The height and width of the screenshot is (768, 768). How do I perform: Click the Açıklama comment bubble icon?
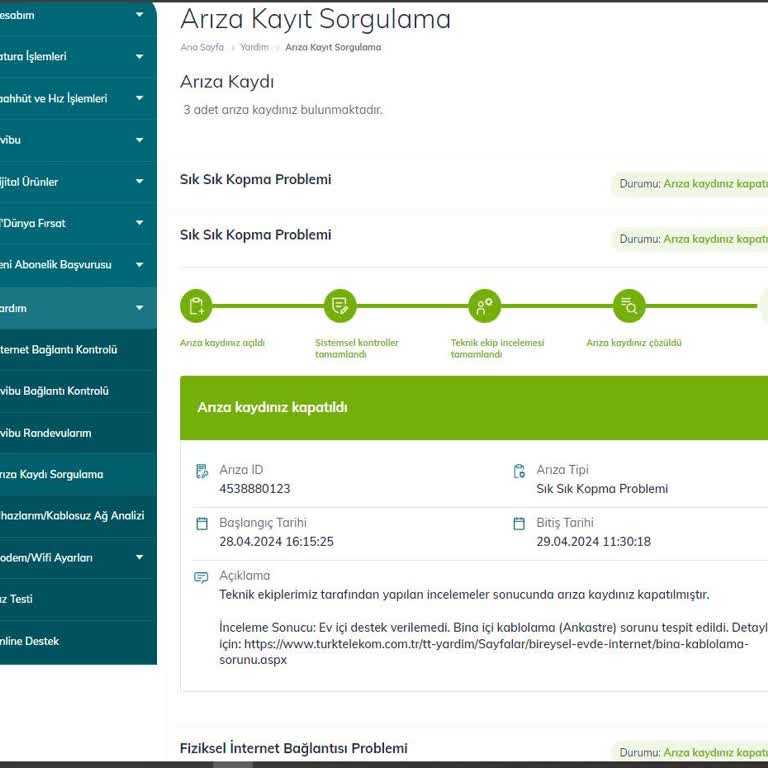201,577
